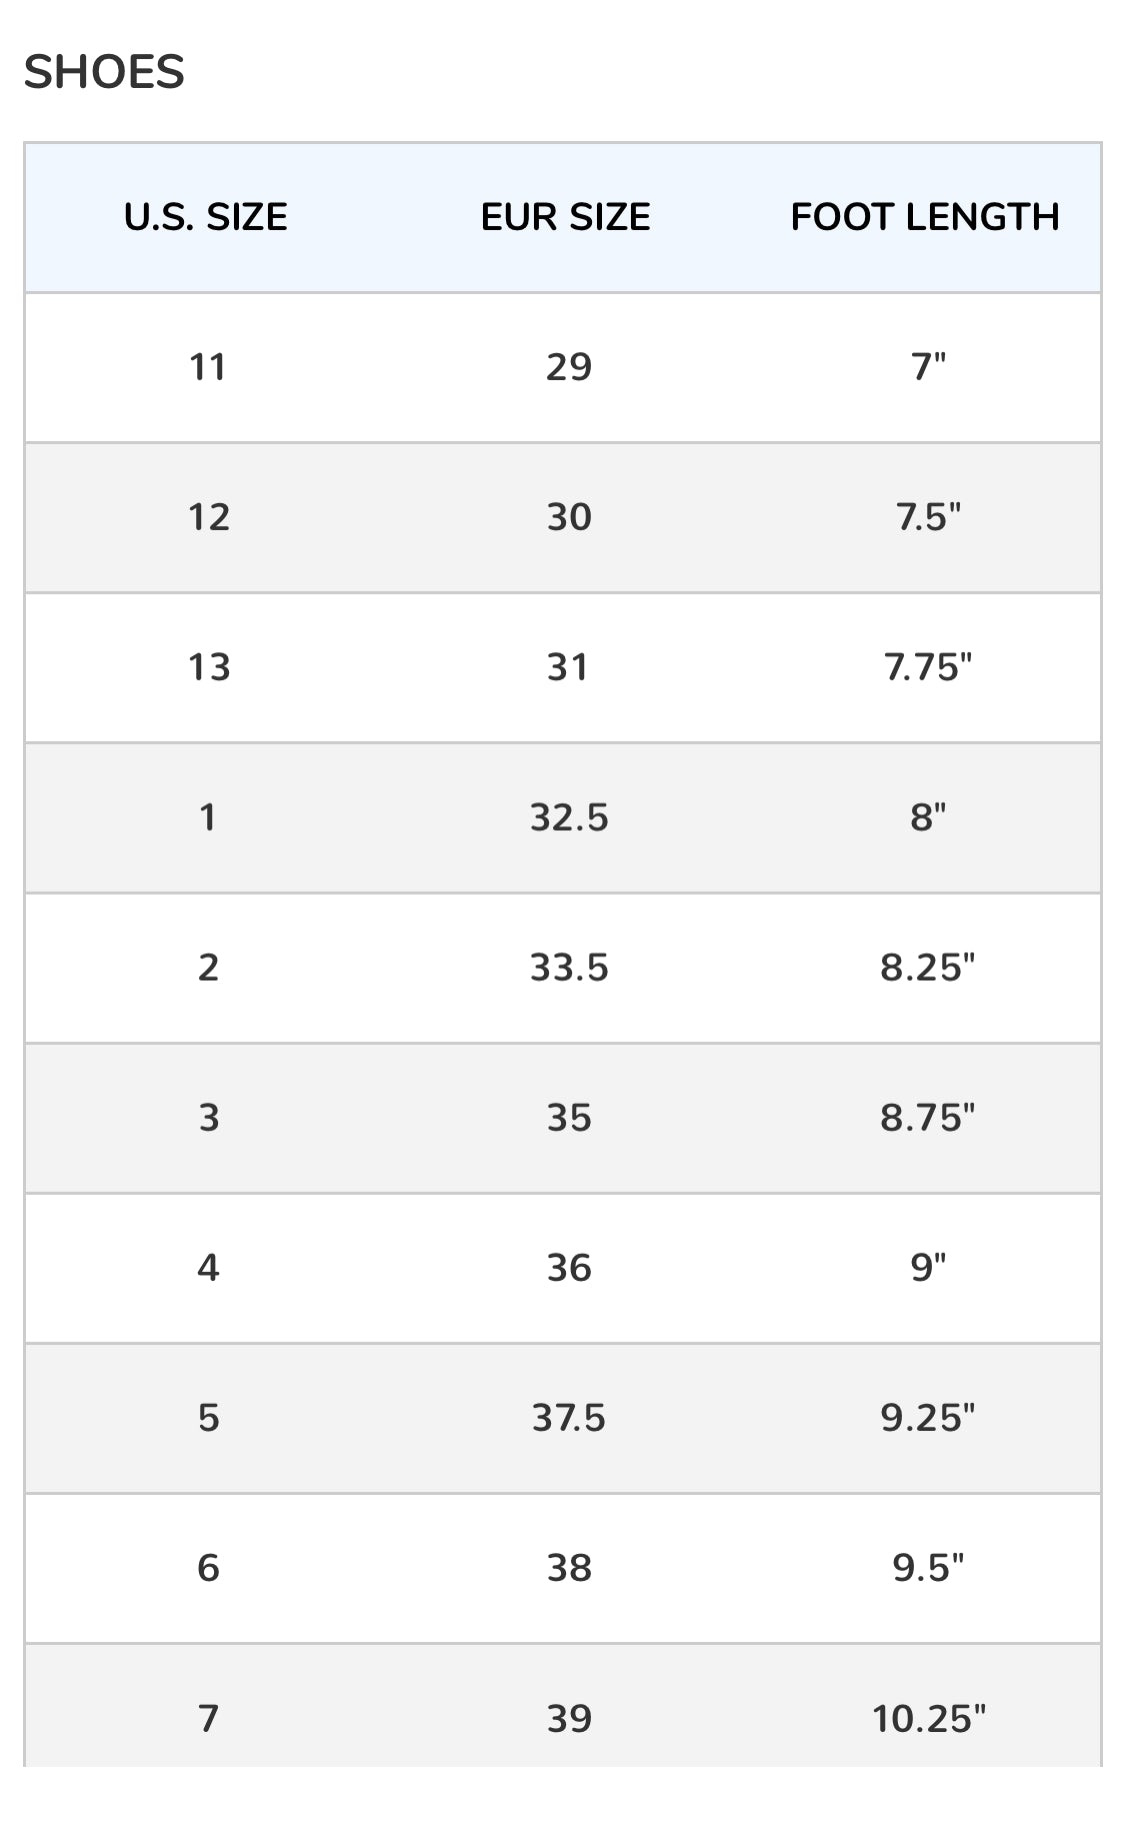The width and height of the screenshot is (1125, 1824).
Task: Select the U.S. SIZE column header
Action: [205, 217]
